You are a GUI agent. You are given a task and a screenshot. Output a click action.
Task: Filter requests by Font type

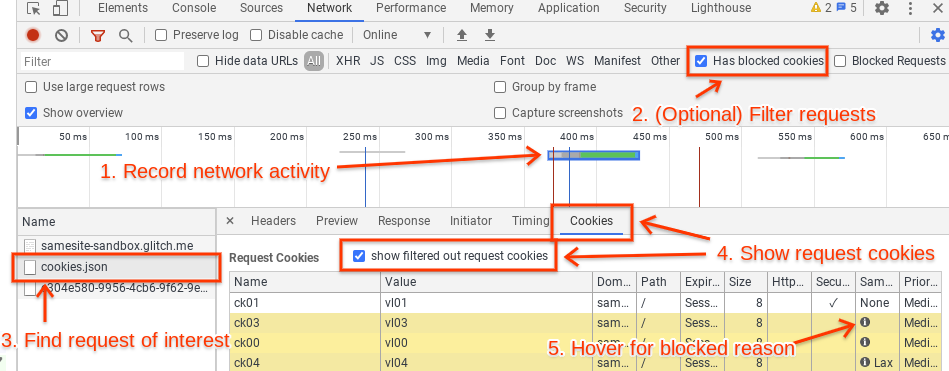point(512,61)
